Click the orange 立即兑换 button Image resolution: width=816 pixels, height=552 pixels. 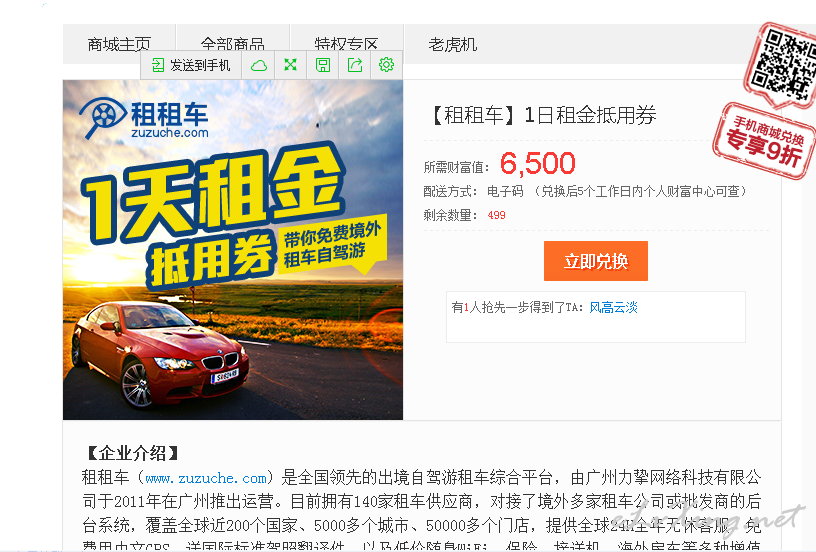(596, 261)
